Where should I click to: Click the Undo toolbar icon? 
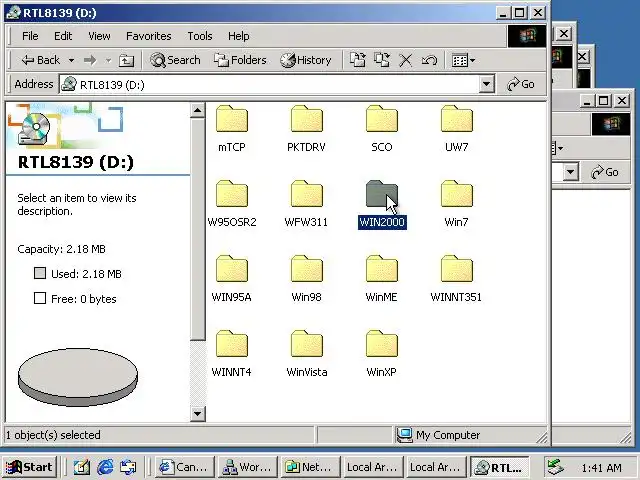tap(429, 60)
